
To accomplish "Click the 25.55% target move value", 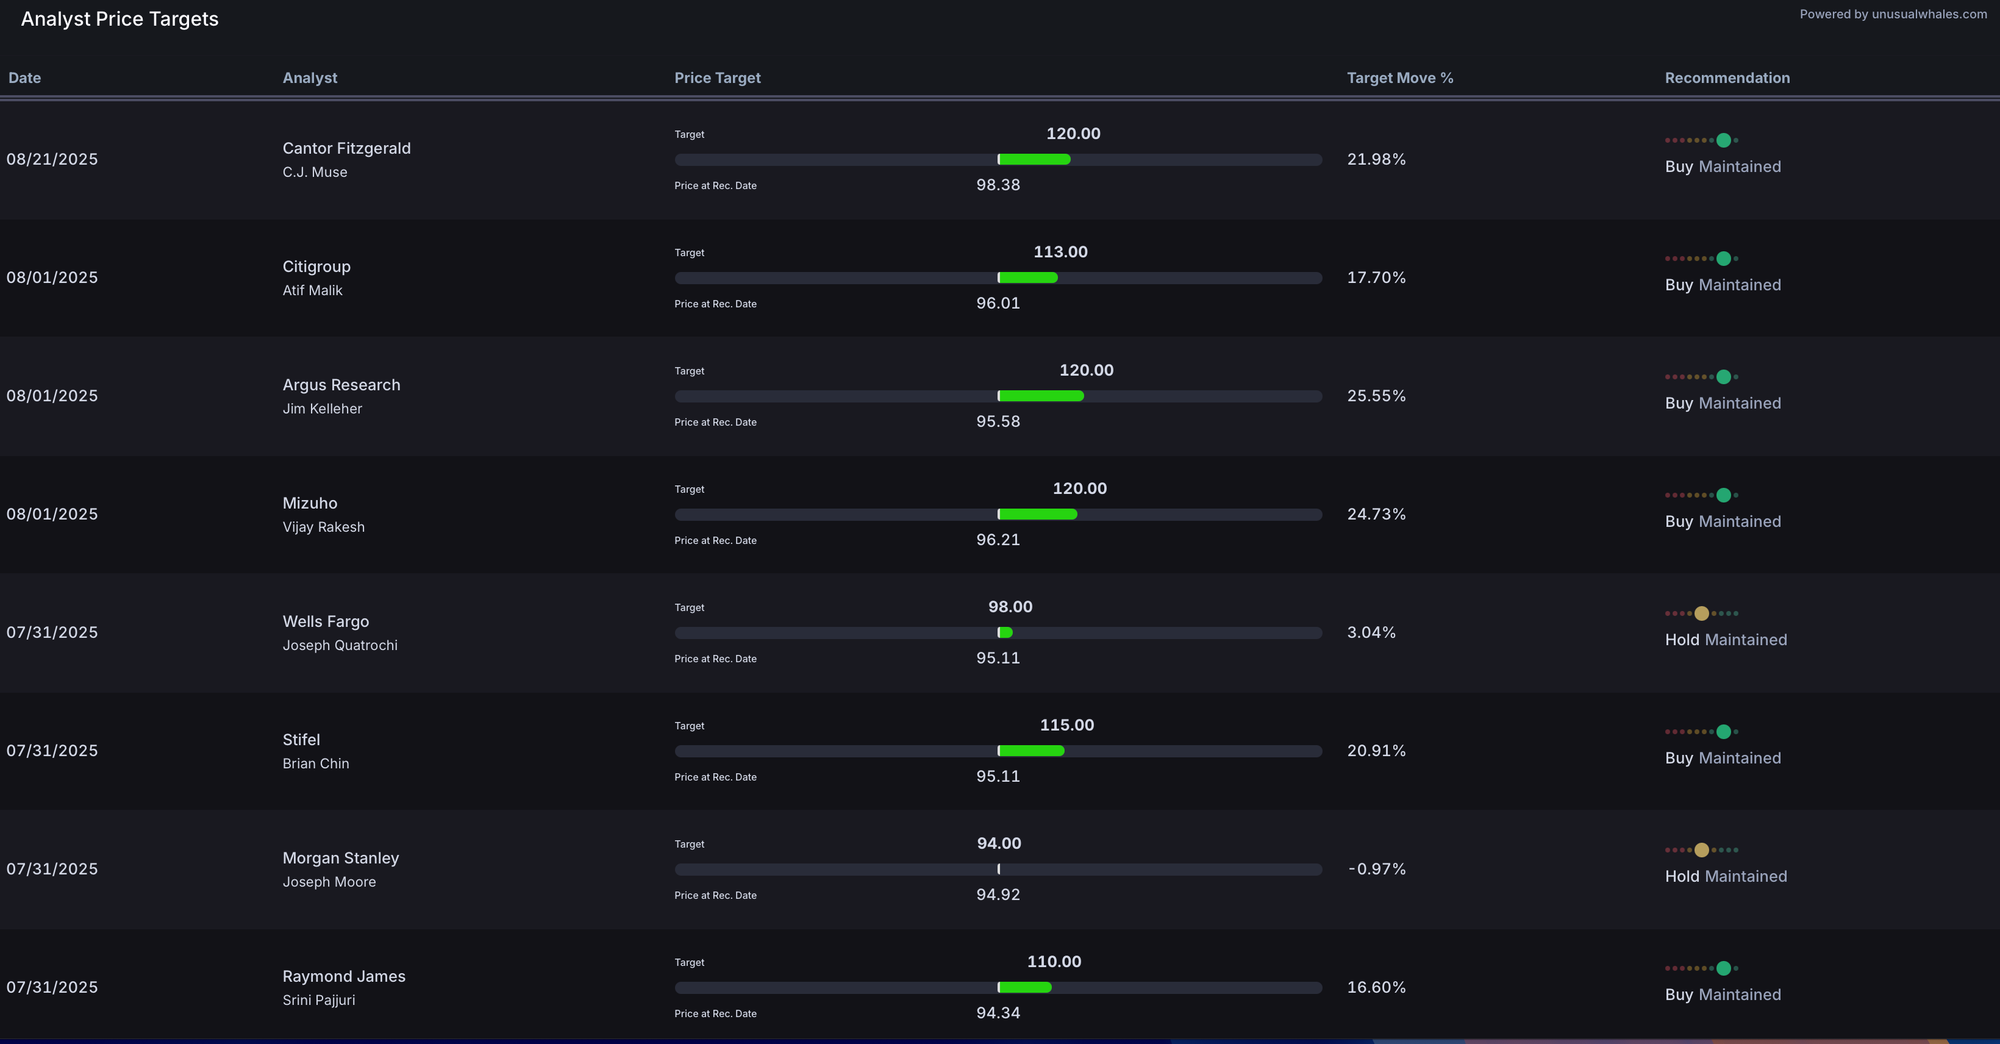I will coord(1376,396).
